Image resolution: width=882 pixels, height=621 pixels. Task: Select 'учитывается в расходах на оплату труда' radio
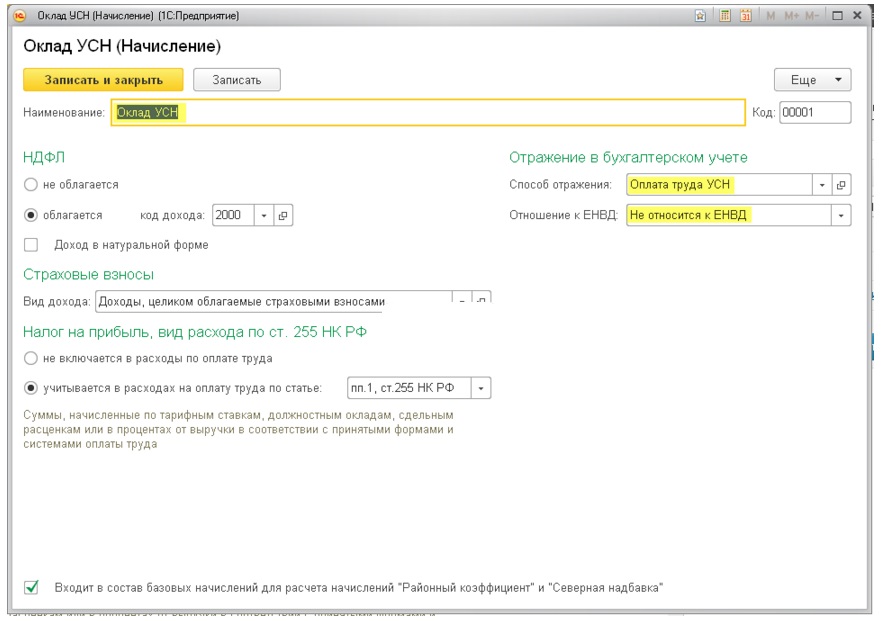coord(31,388)
